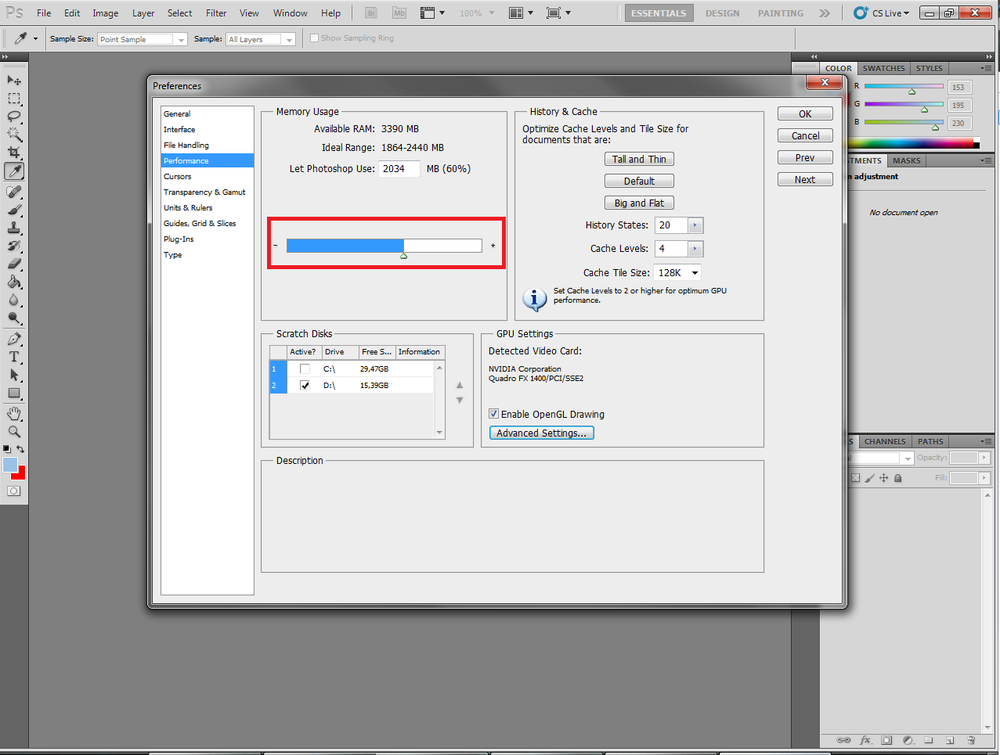
Task: Click the Let Photoshop Use memory field
Action: point(399,169)
